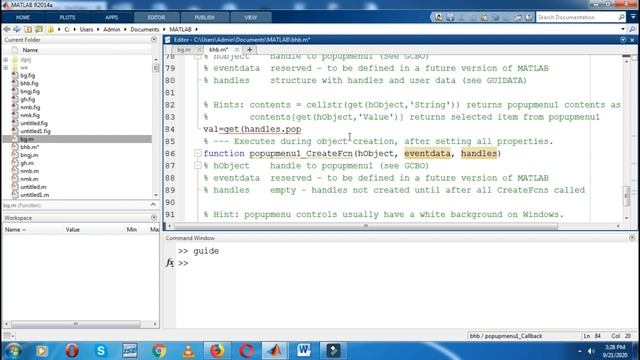Select Documents in the folder path
The height and width of the screenshot is (360, 640).
[x=144, y=29]
